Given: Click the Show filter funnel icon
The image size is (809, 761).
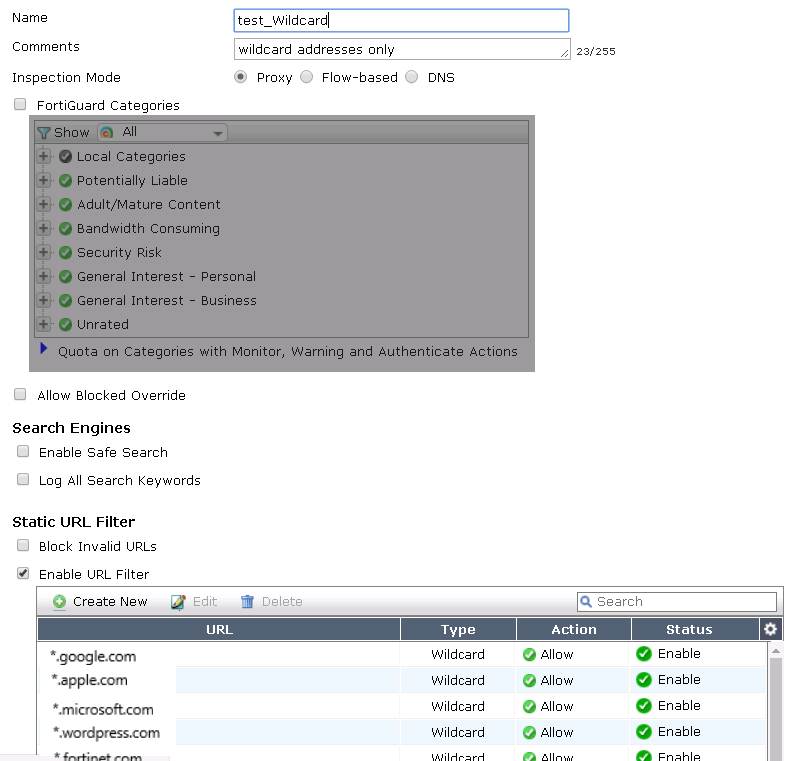Looking at the screenshot, I should 43,132.
